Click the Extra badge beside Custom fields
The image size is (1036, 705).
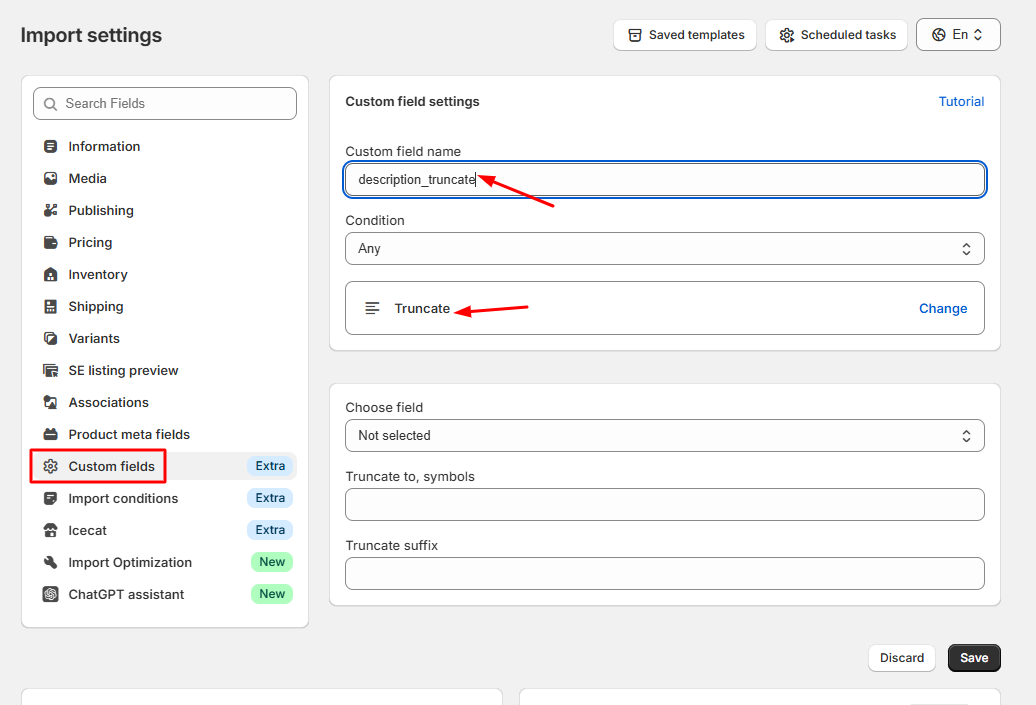tap(270, 466)
